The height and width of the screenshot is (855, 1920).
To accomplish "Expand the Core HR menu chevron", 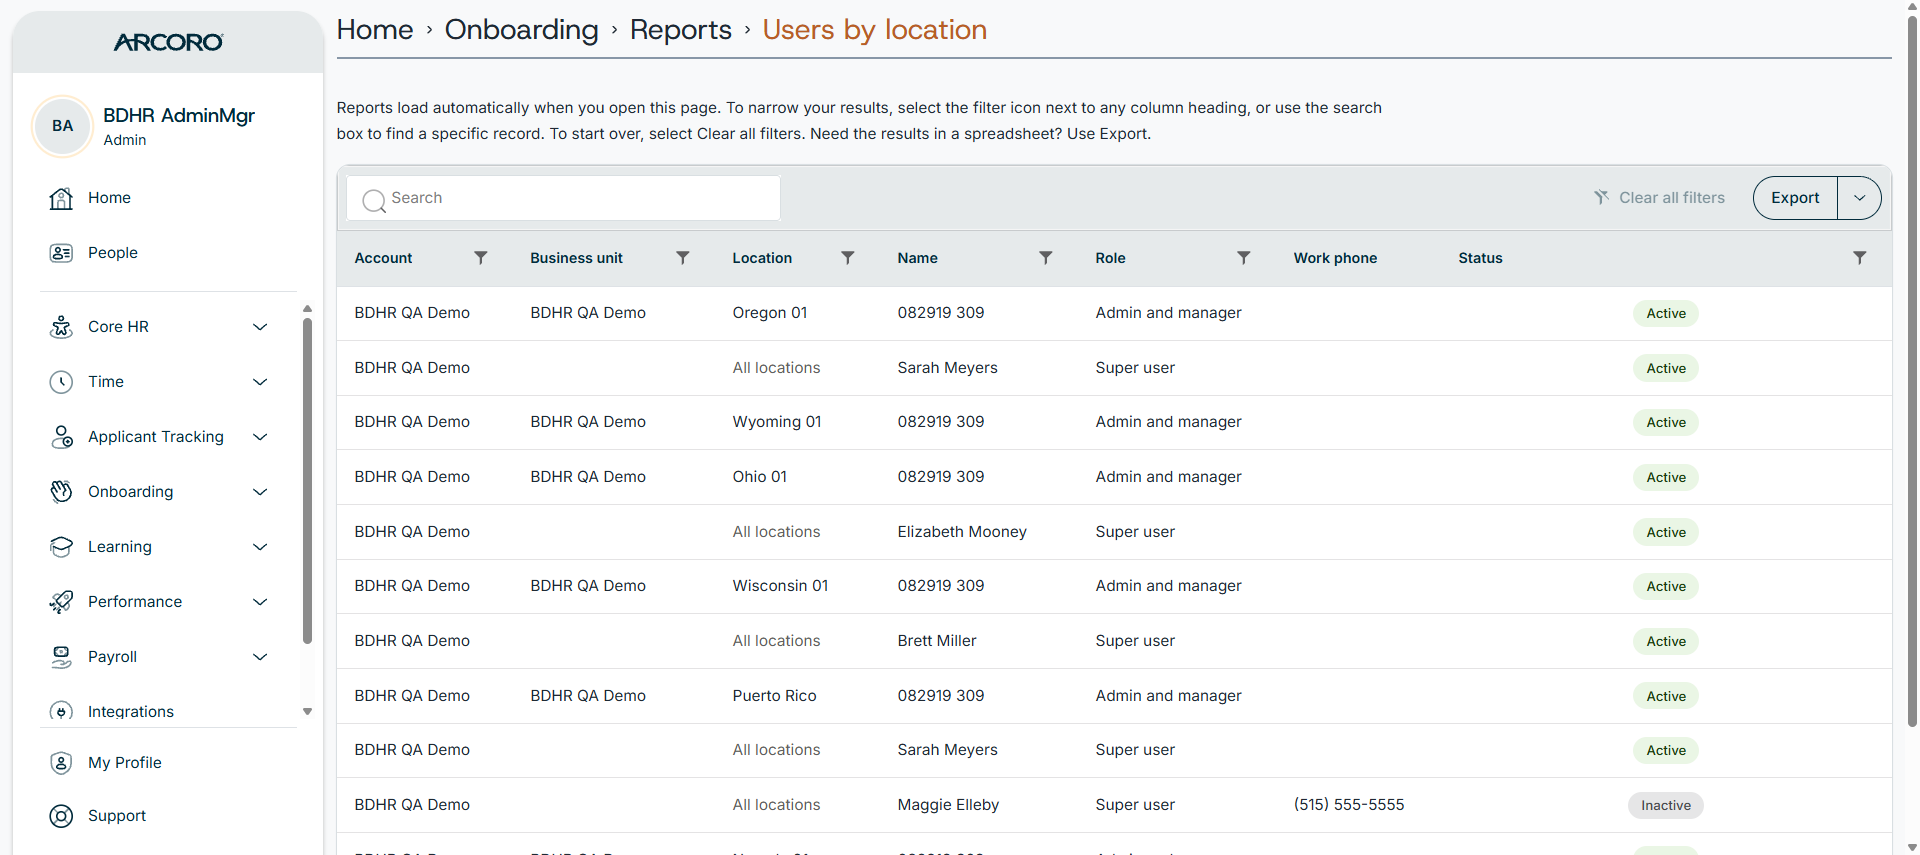I will [x=260, y=327].
